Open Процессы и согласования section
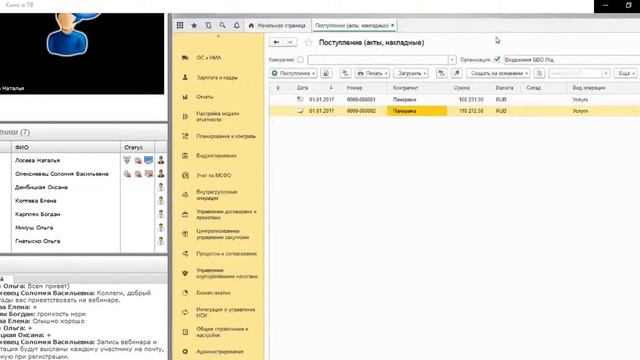 [x=226, y=254]
